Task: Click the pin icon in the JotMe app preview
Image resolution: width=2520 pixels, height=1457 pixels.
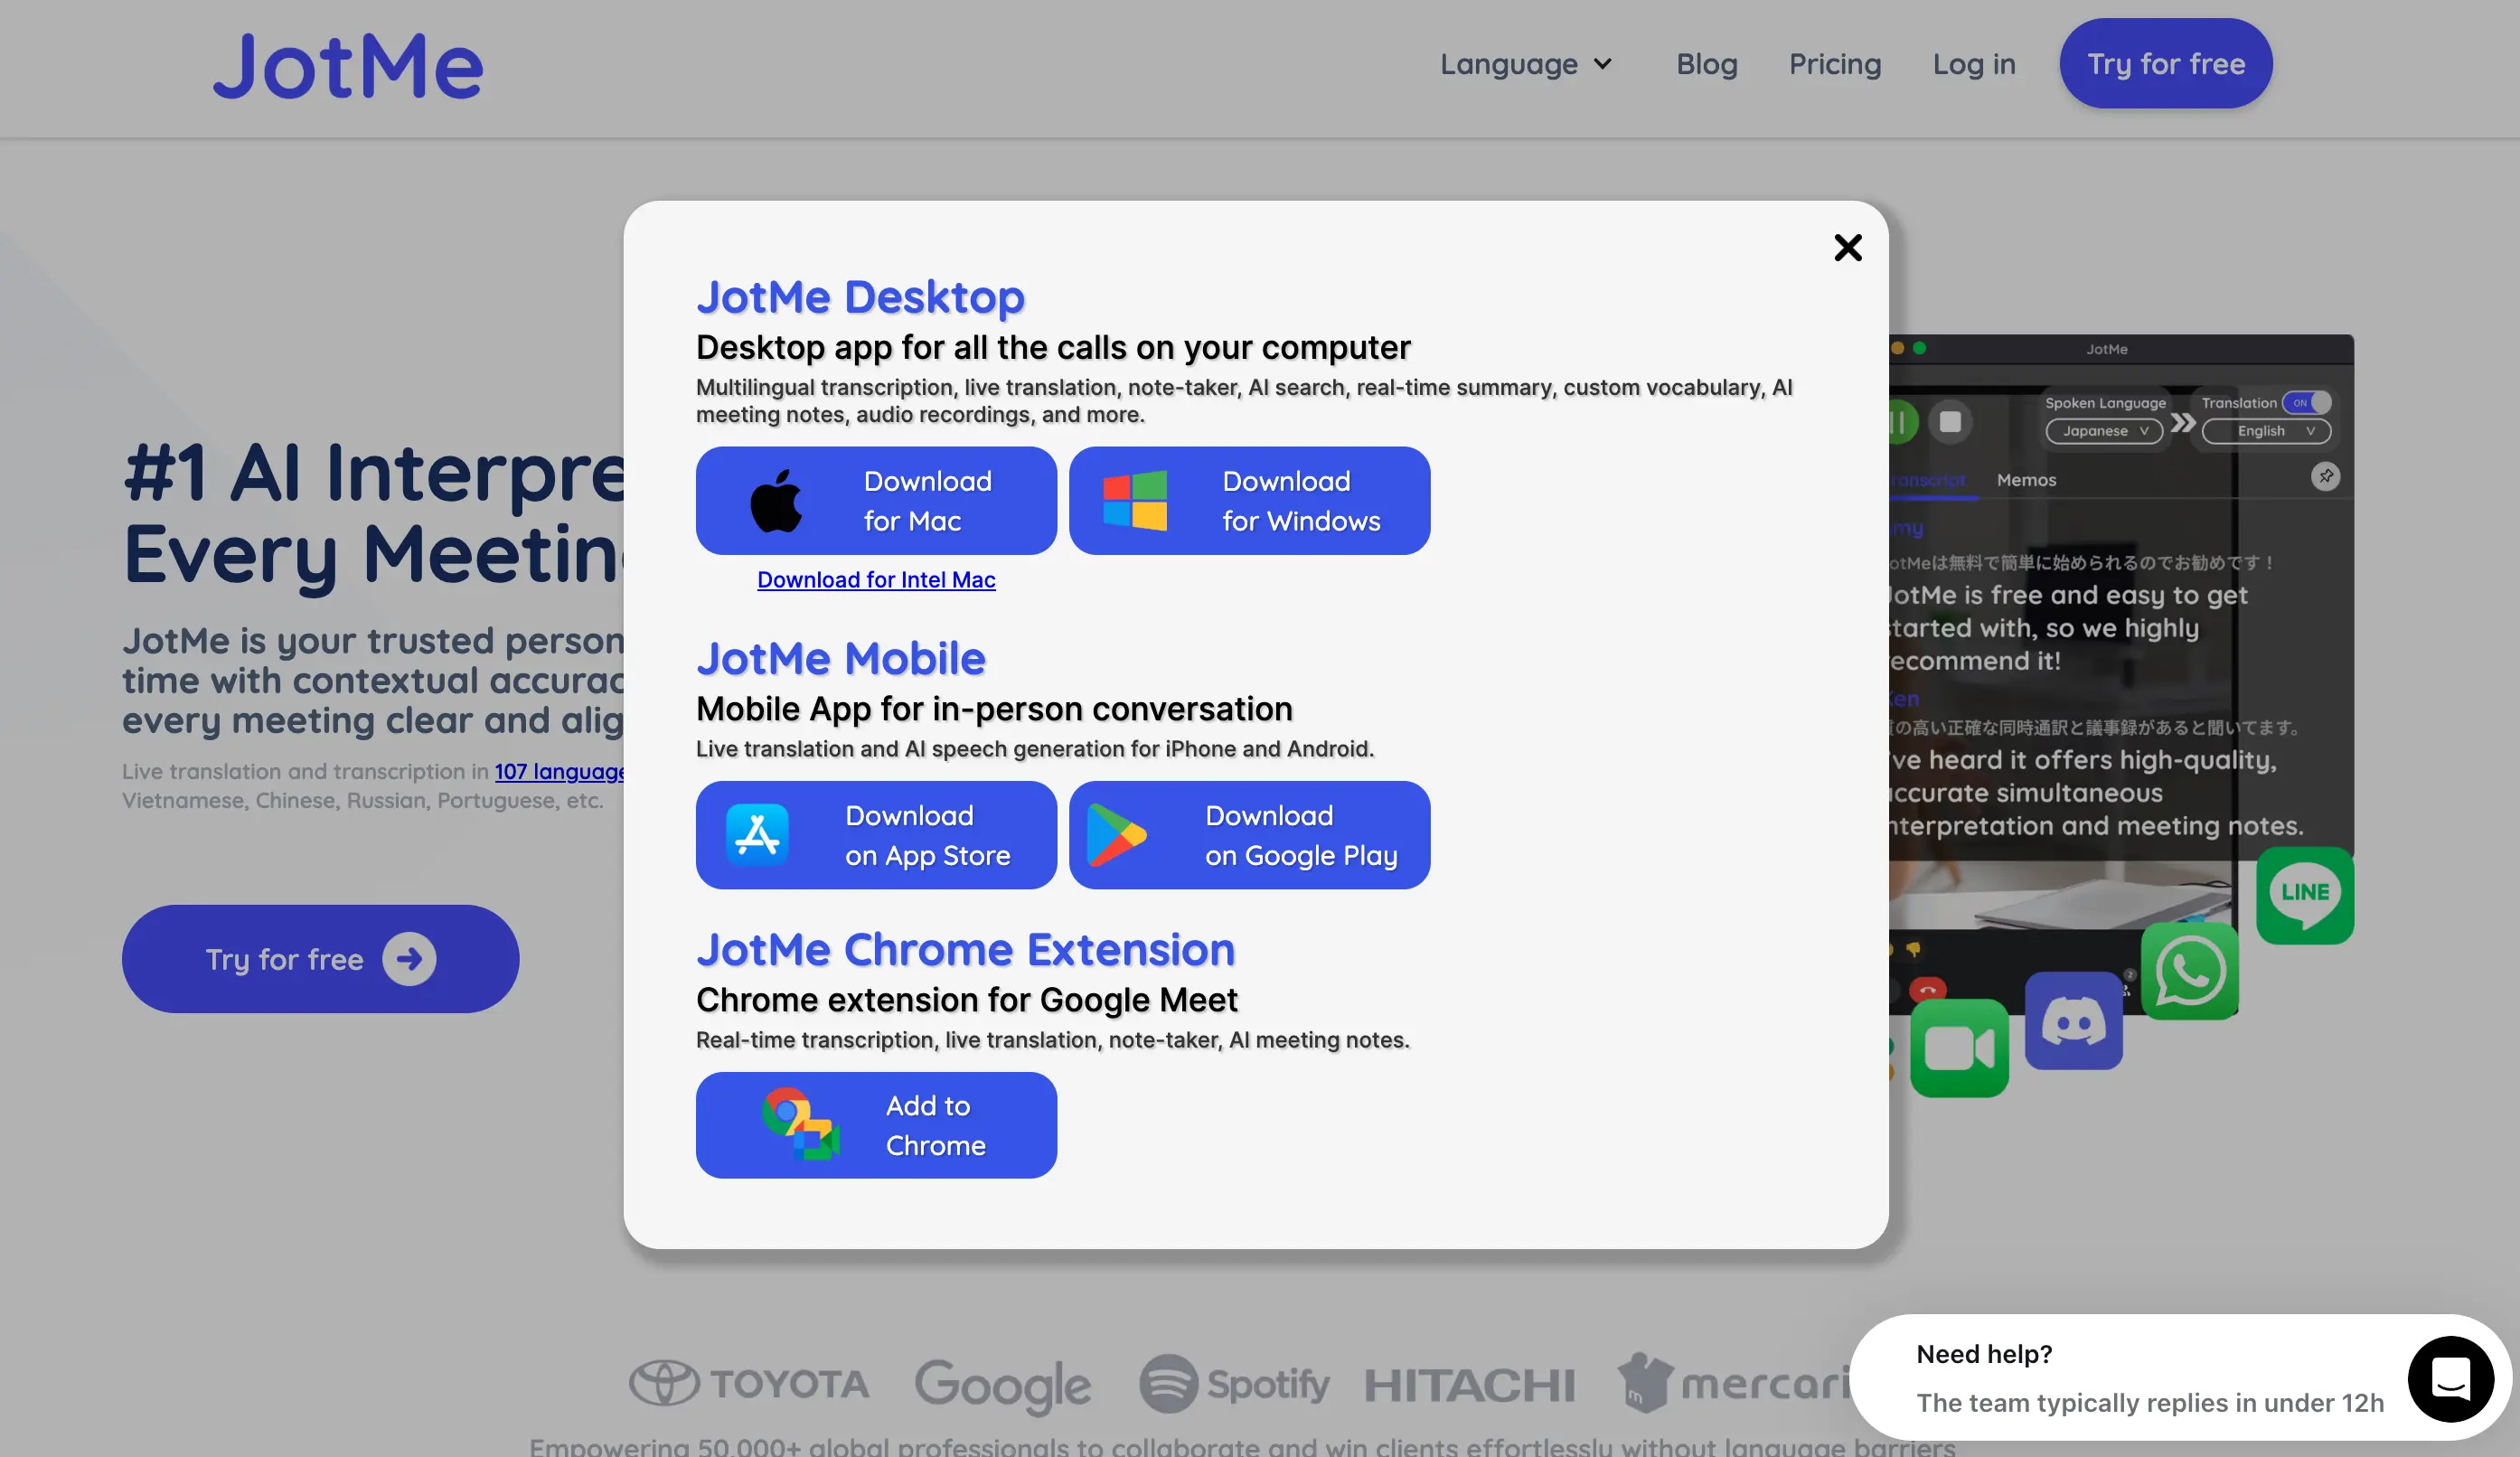Action: 2326,478
